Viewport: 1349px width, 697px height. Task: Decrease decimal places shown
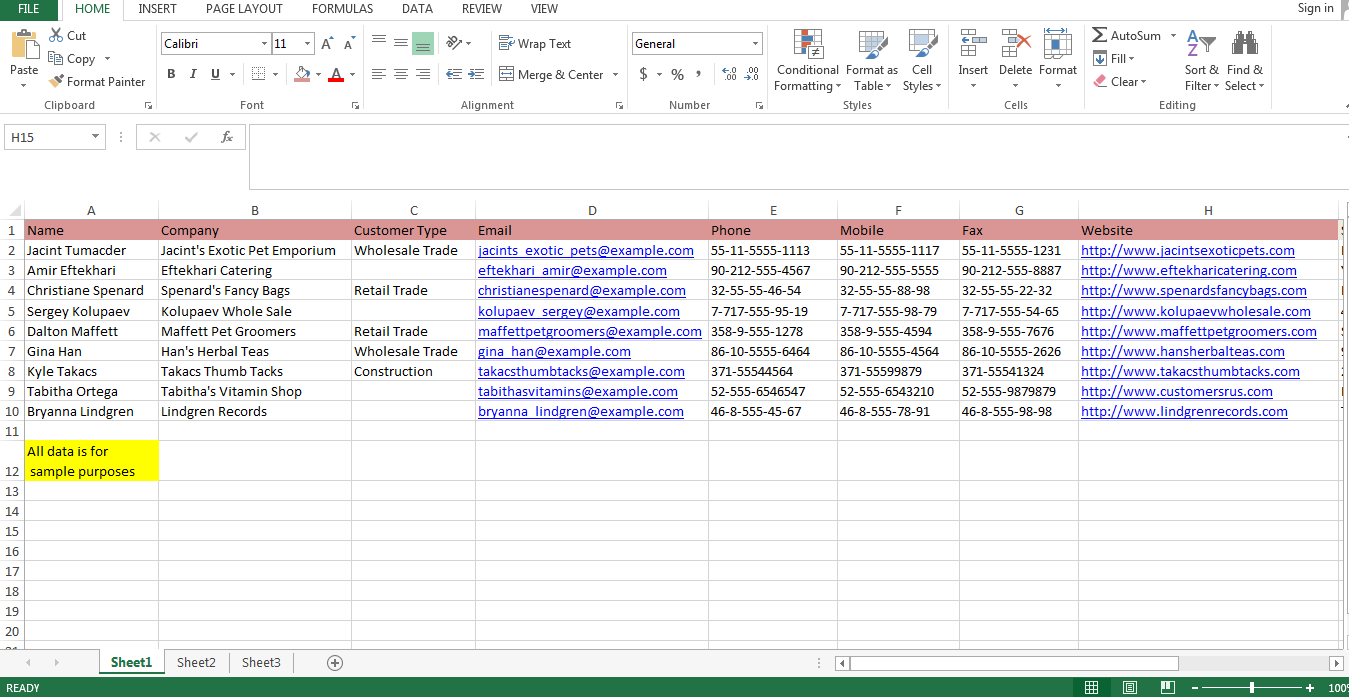[751, 74]
